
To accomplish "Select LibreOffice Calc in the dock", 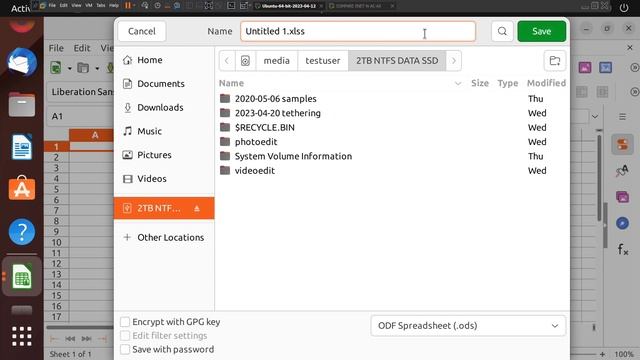I will pos(22,276).
